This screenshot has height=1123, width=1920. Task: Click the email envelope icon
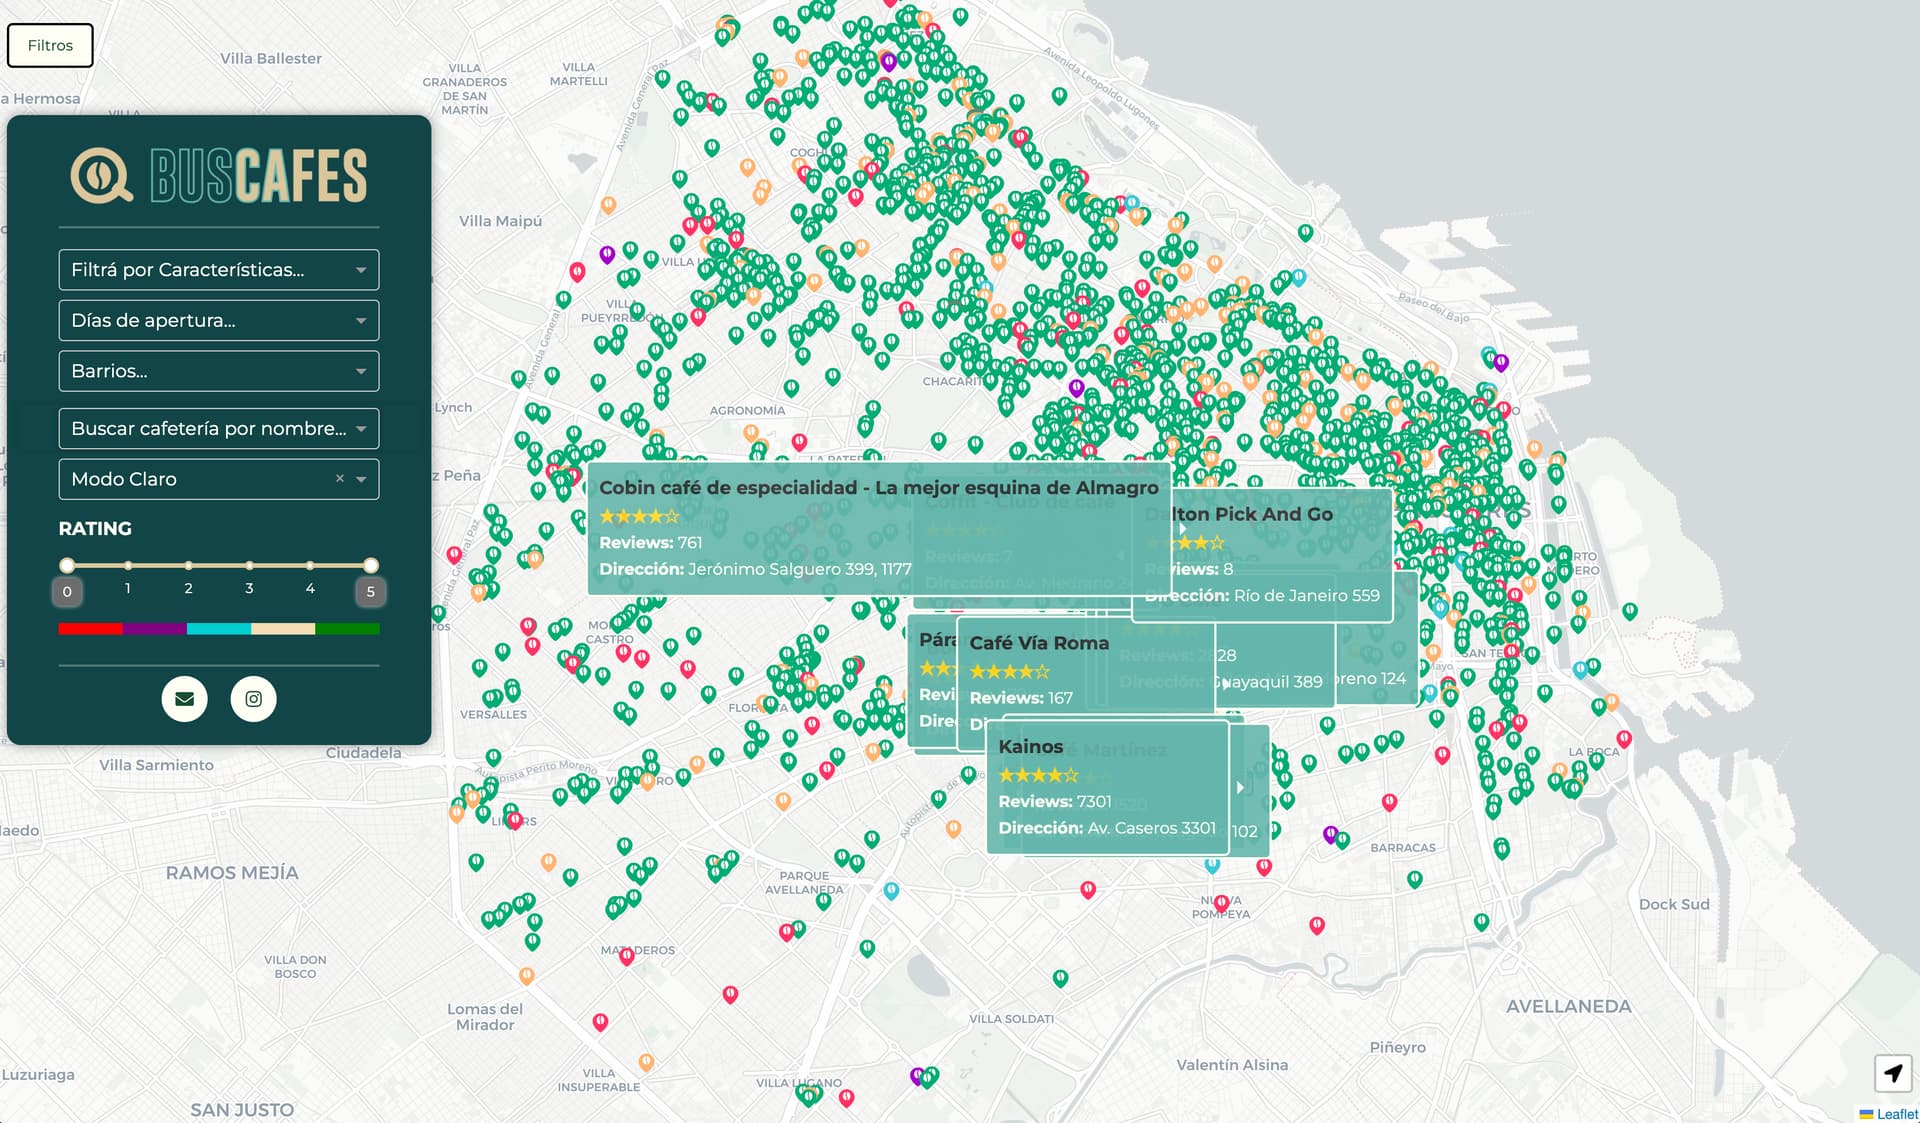point(185,699)
